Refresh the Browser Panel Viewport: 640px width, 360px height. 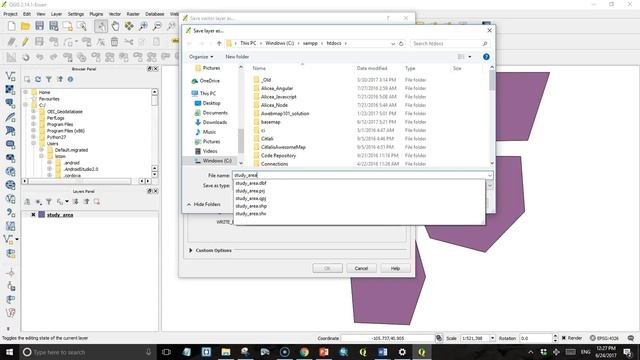(x=38, y=79)
